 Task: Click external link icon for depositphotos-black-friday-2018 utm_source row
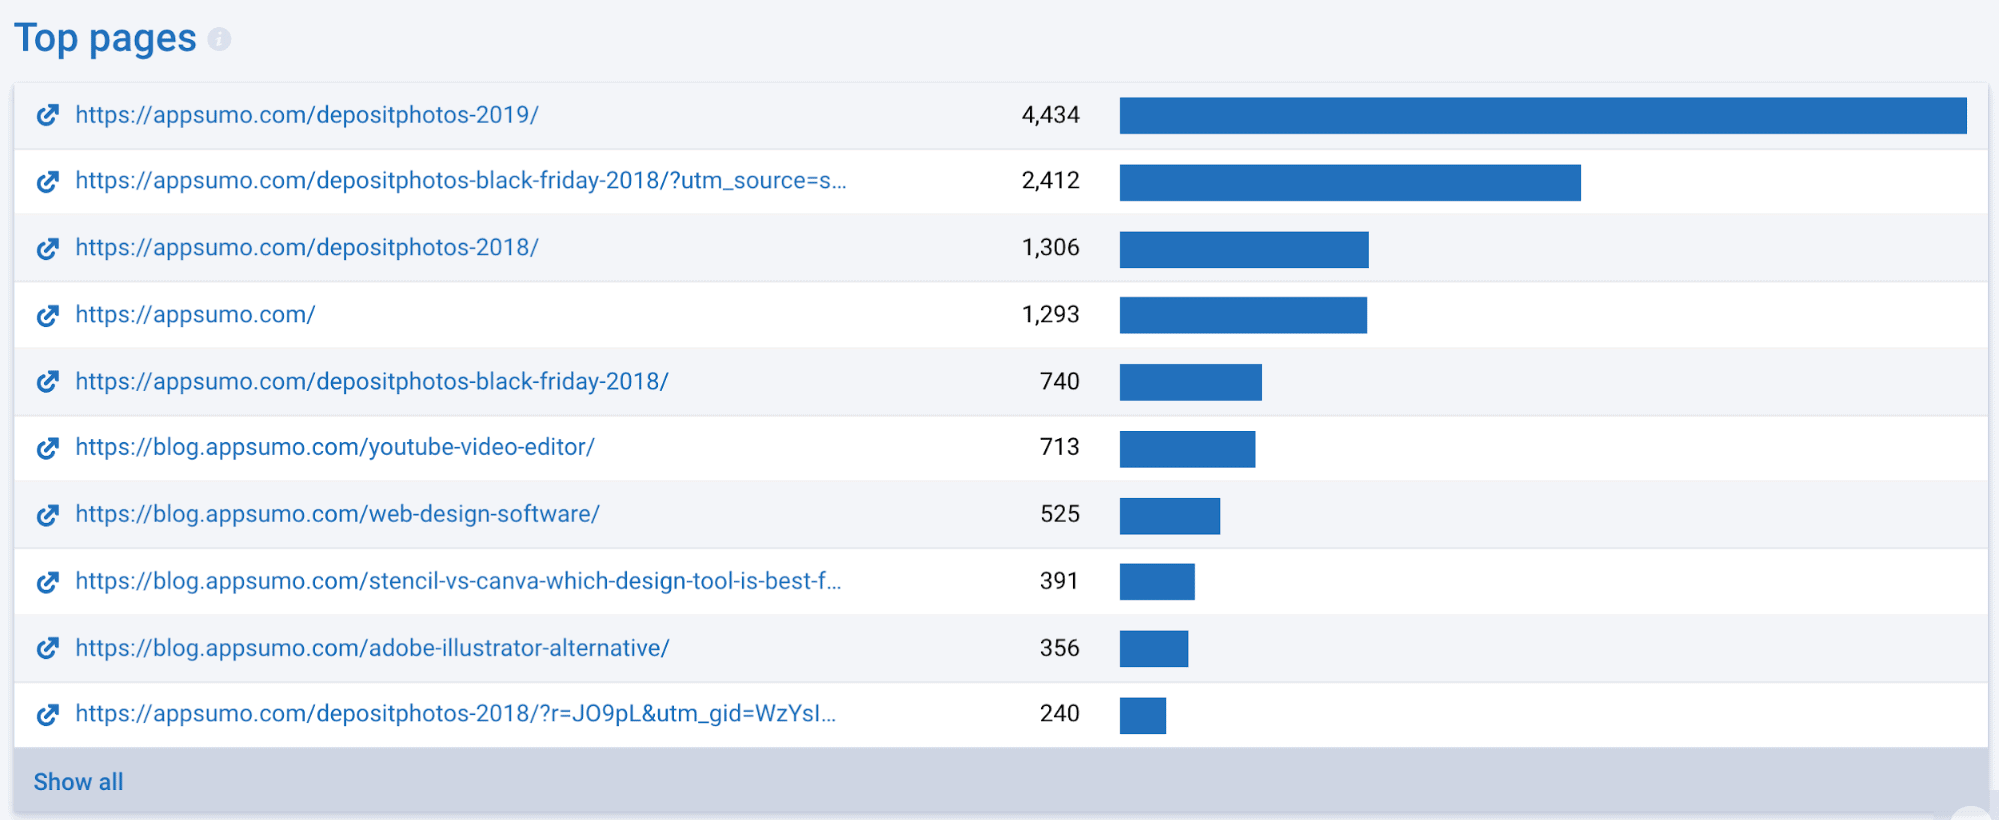pyautogui.click(x=48, y=182)
